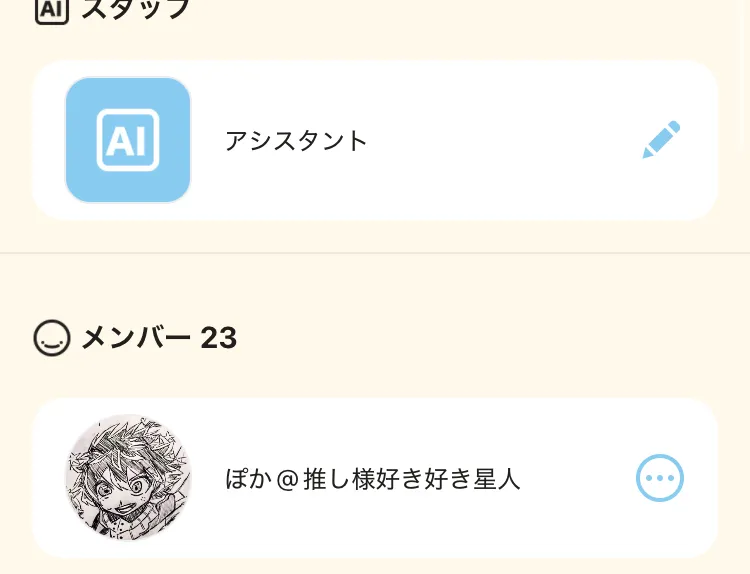Tap the blue AI assistant avatar
This screenshot has width=750, height=574.
[128, 140]
